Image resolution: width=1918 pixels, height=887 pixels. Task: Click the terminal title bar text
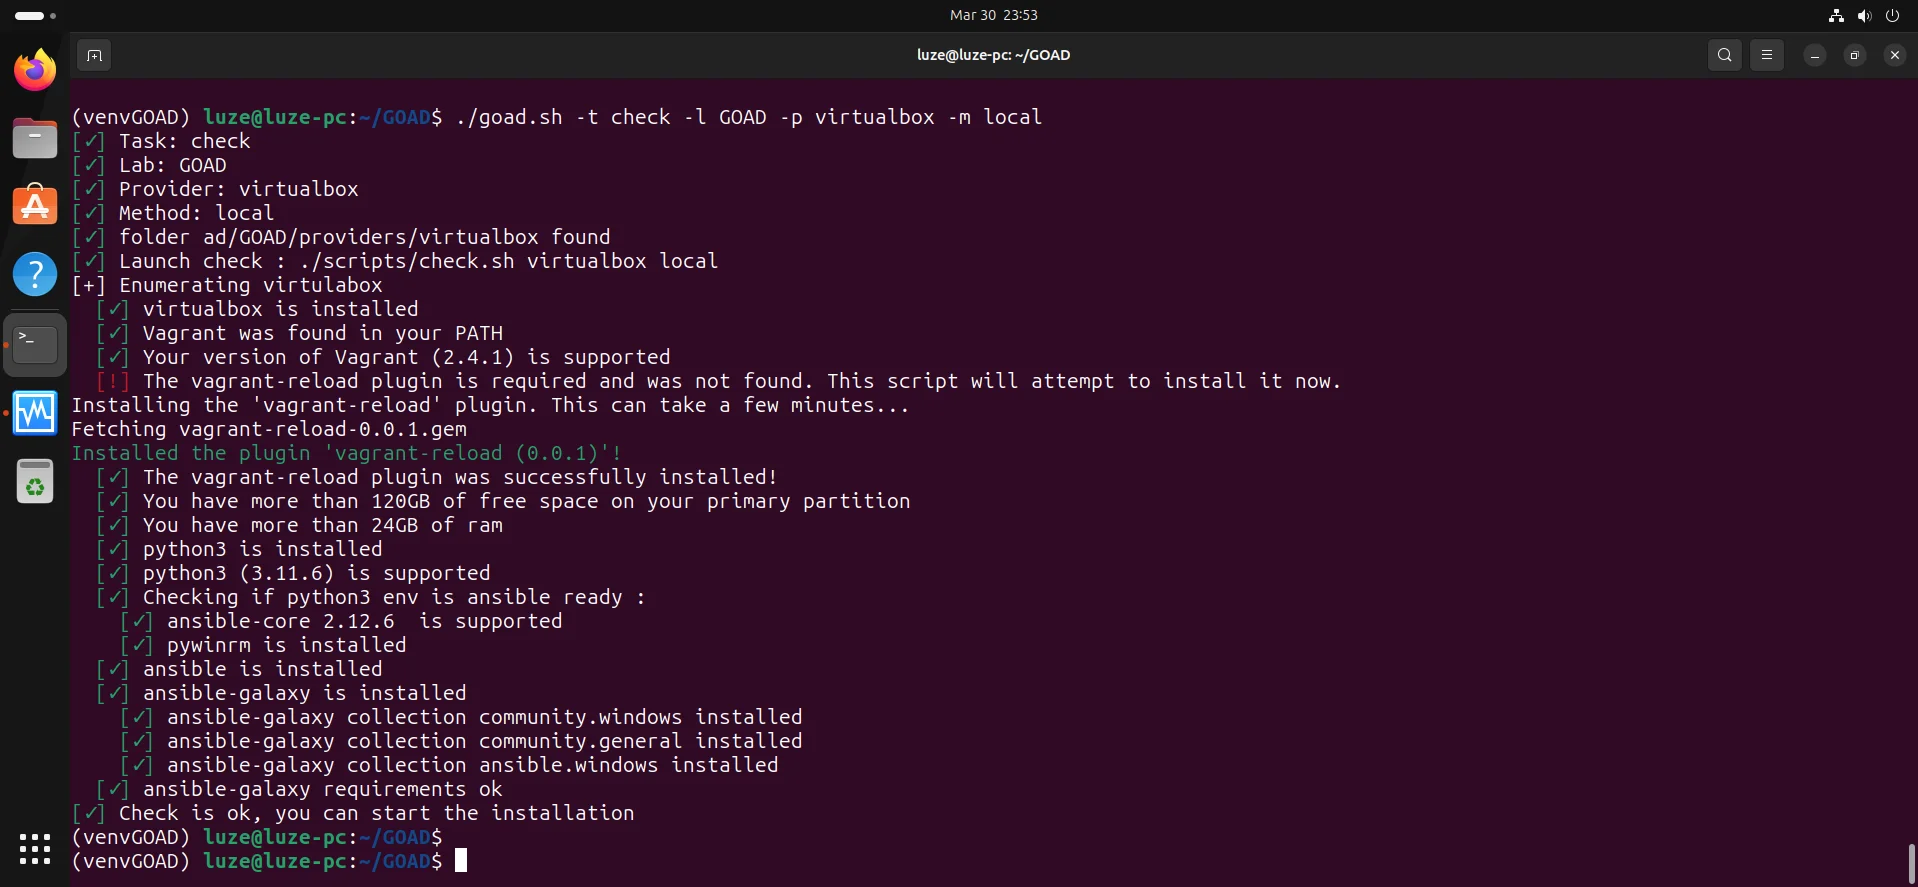(993, 55)
